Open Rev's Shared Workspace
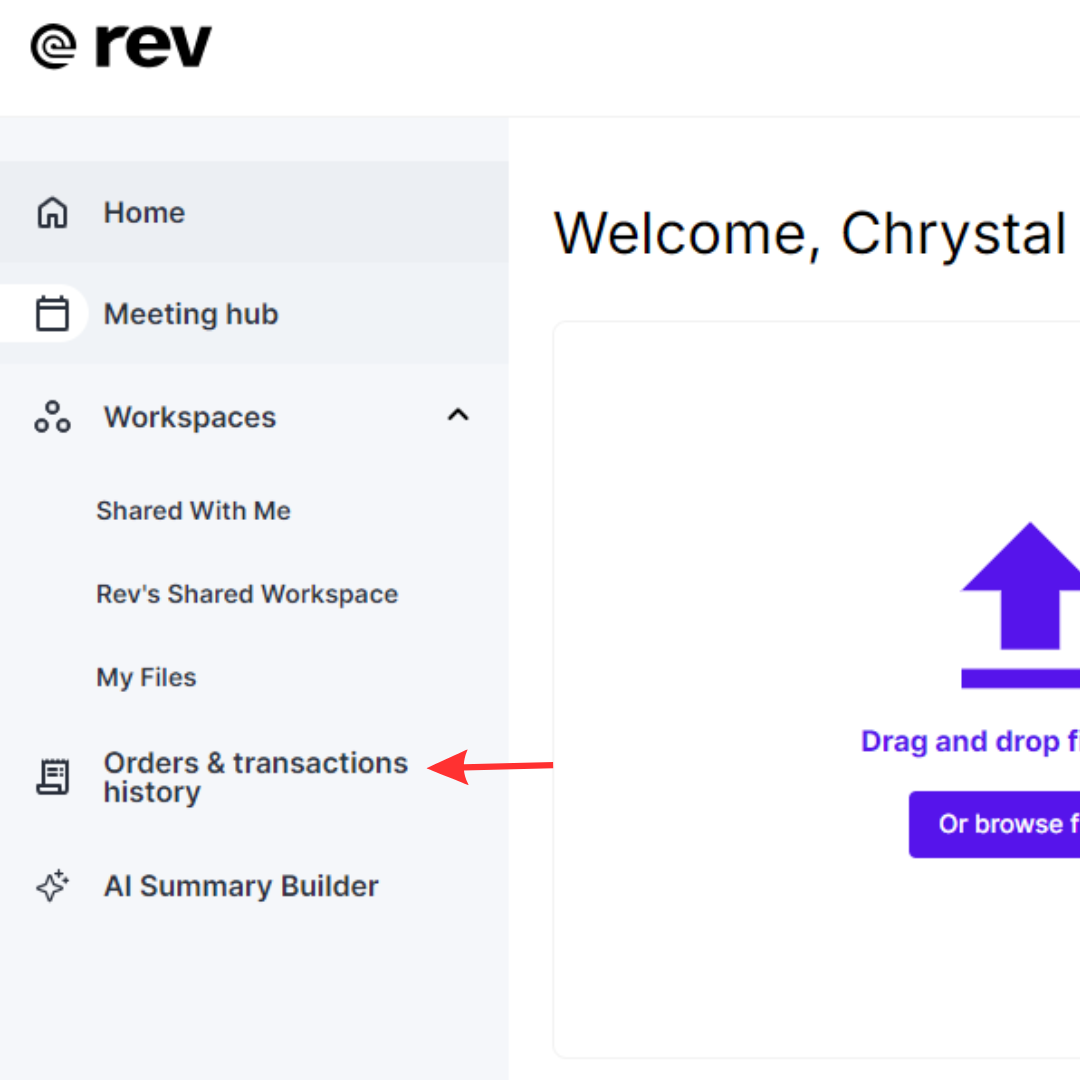 coord(247,594)
